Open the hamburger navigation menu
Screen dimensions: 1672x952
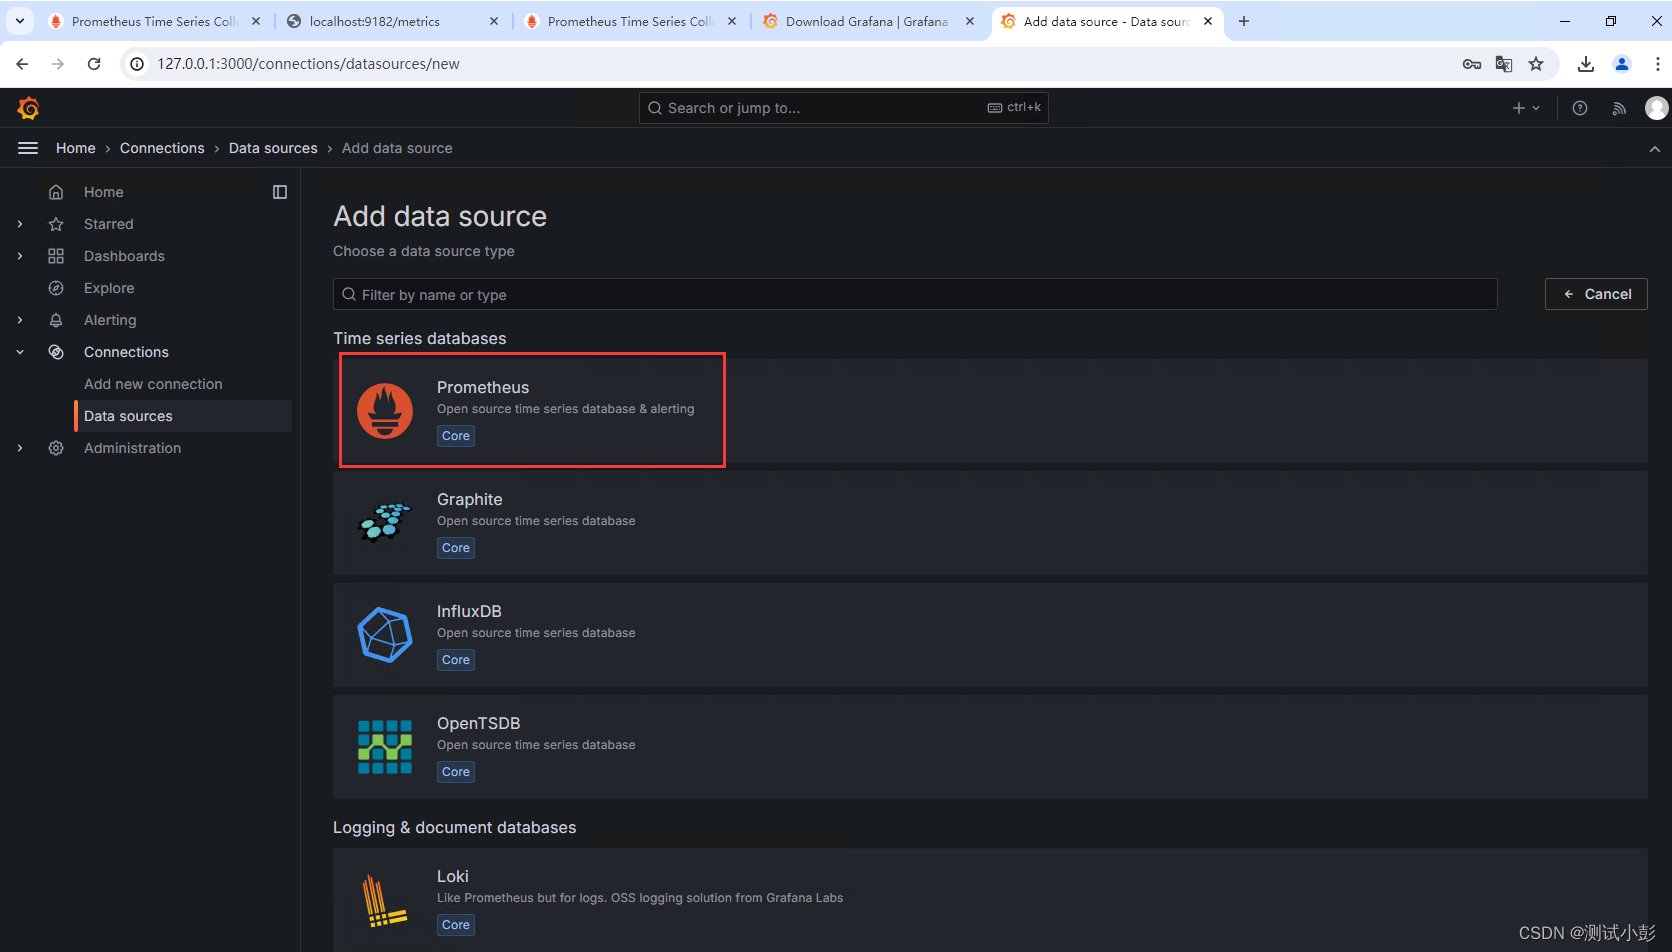pos(28,148)
